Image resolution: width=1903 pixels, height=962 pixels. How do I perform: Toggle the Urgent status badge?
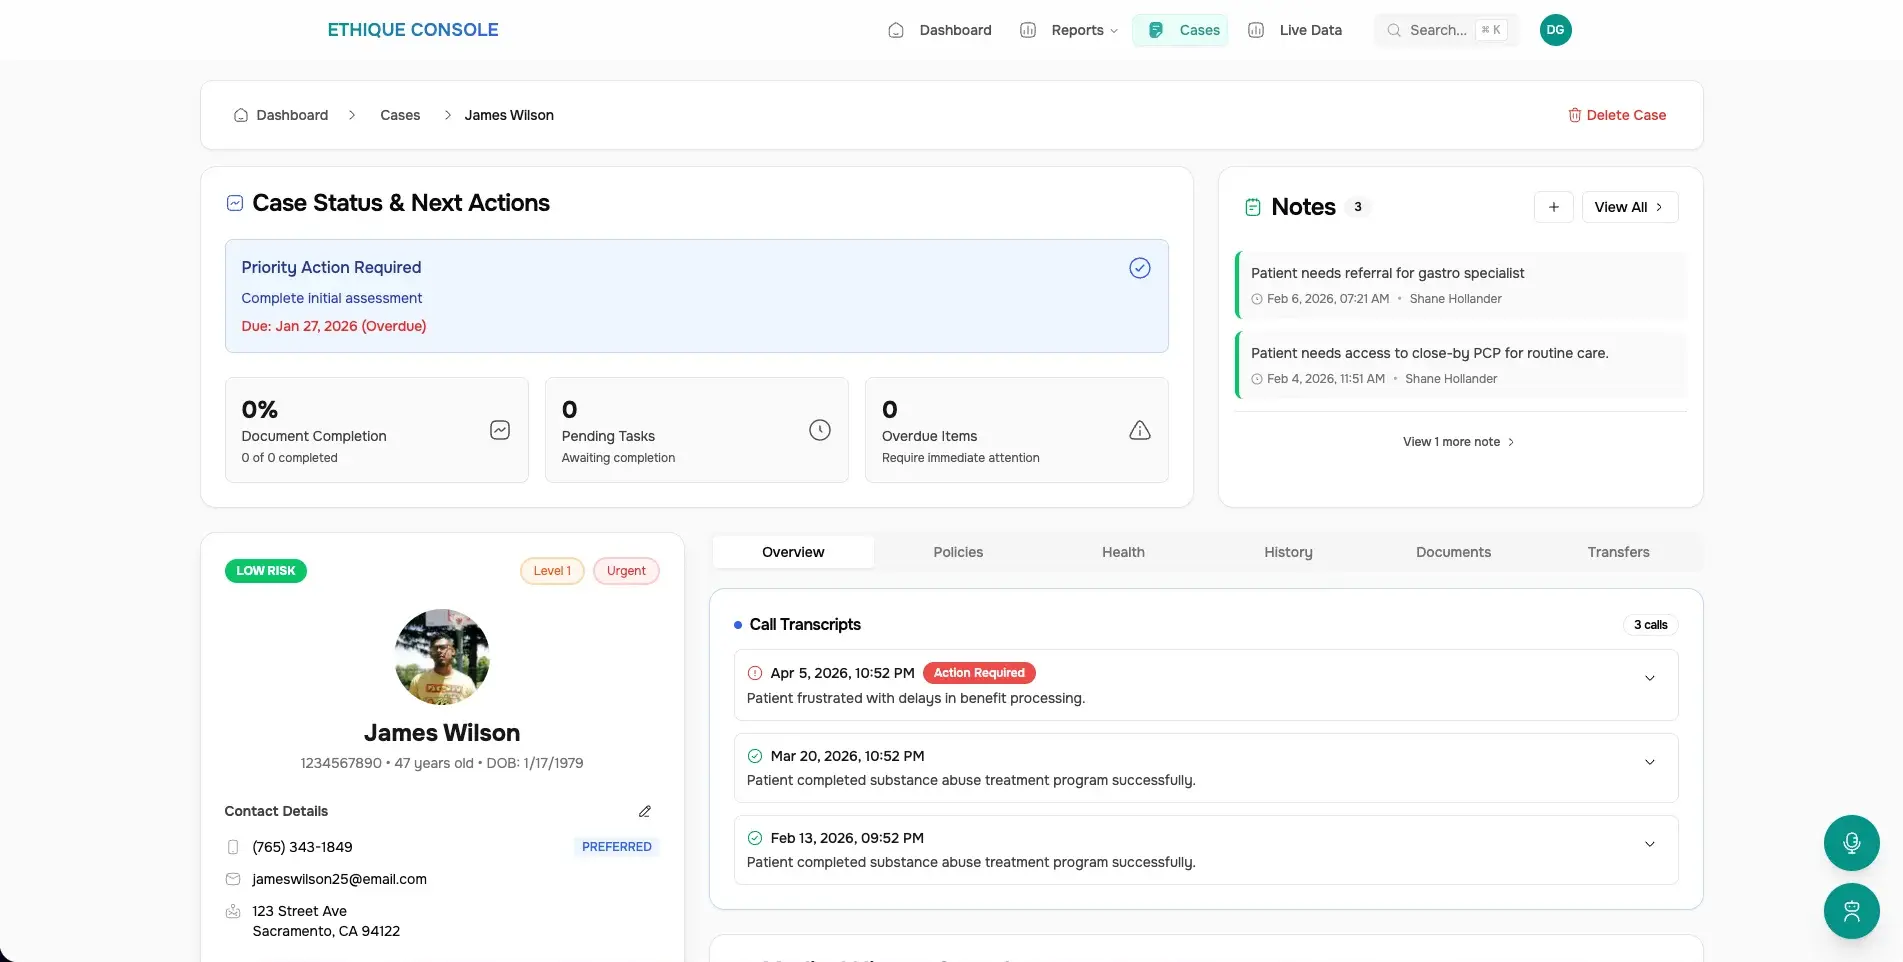click(625, 570)
